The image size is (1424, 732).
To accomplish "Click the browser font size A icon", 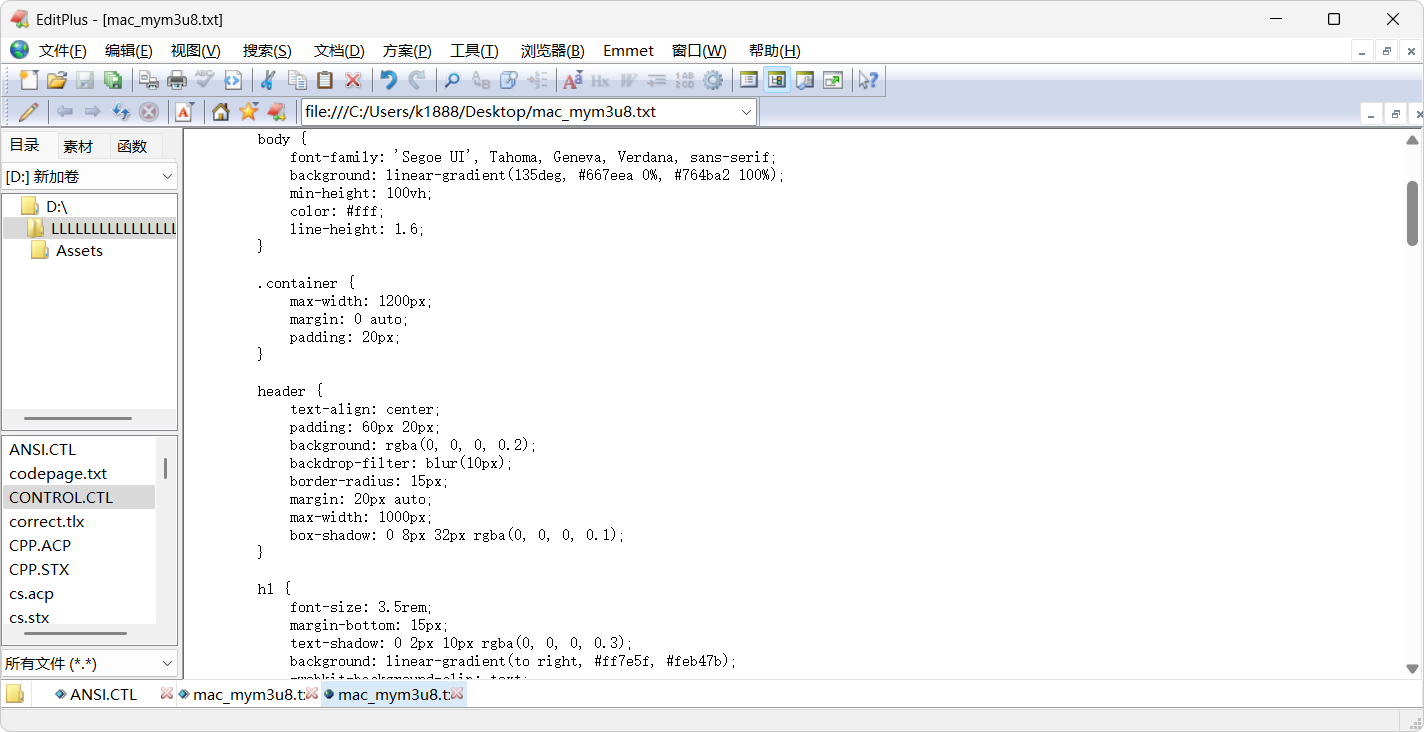I will click(184, 112).
